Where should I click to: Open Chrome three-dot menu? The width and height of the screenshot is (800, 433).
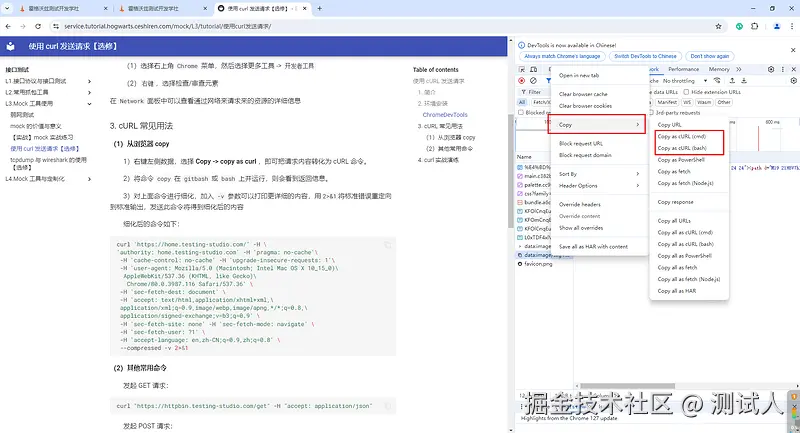[x=792, y=26]
